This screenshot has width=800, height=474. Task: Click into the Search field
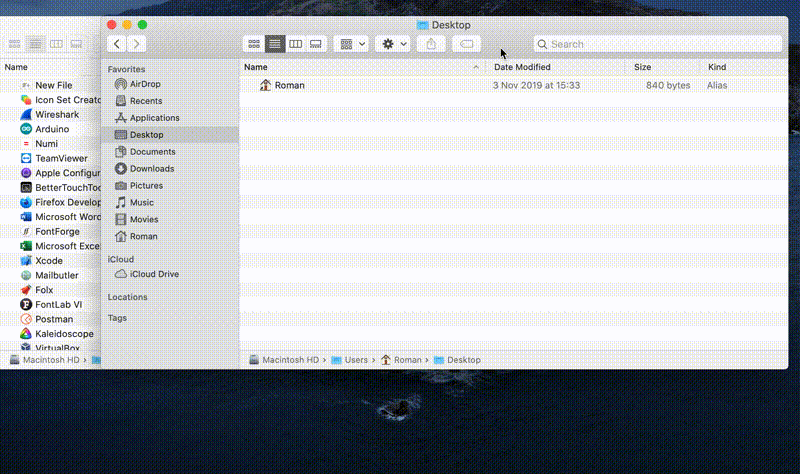[658, 44]
